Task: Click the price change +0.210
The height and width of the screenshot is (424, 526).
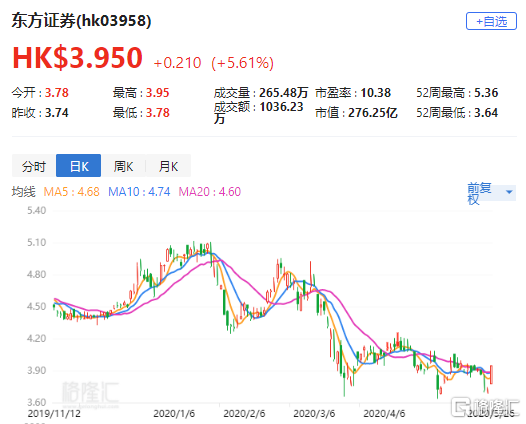Action: [x=177, y=63]
